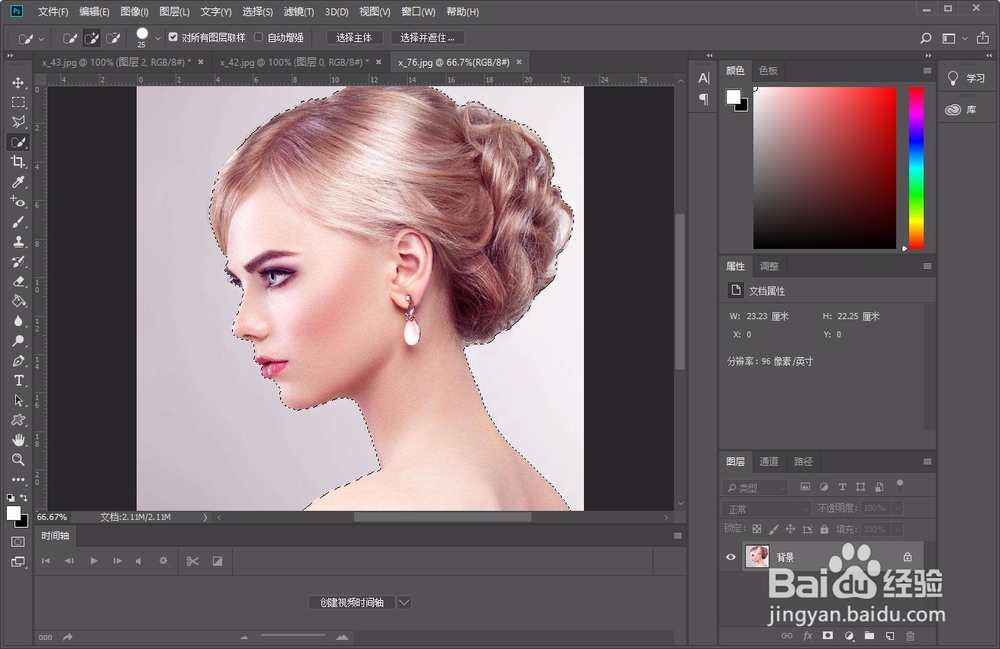Click the 选择主体 button

click(354, 38)
